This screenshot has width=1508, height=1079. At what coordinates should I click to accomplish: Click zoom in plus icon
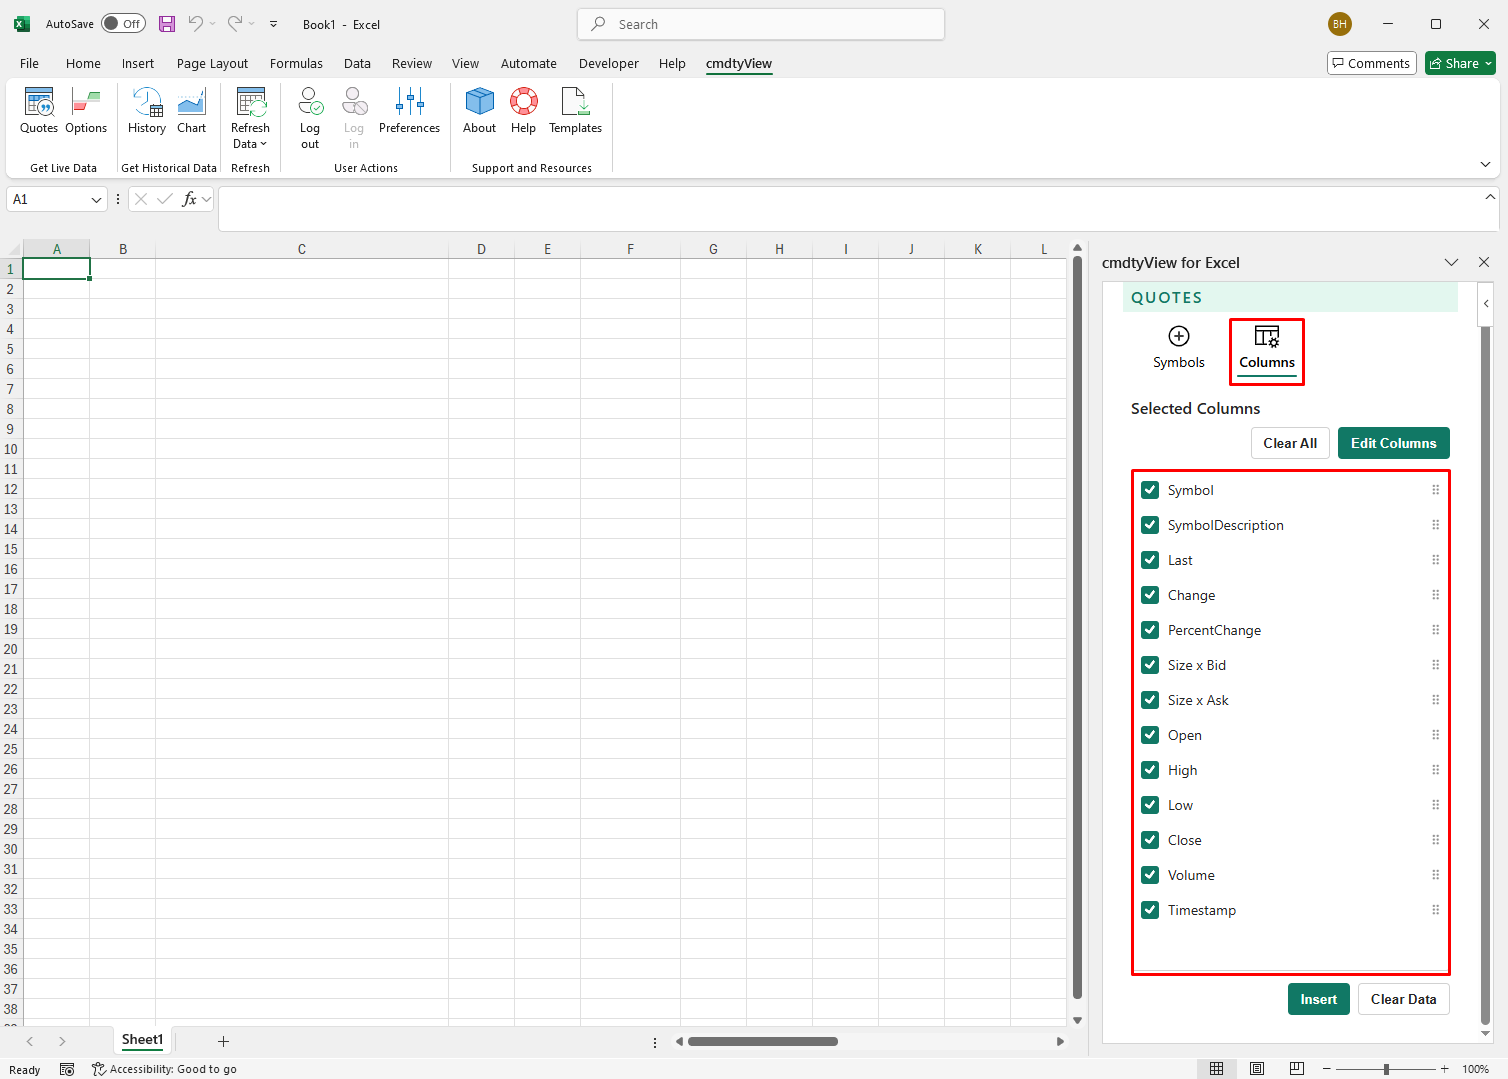coord(1444,1069)
